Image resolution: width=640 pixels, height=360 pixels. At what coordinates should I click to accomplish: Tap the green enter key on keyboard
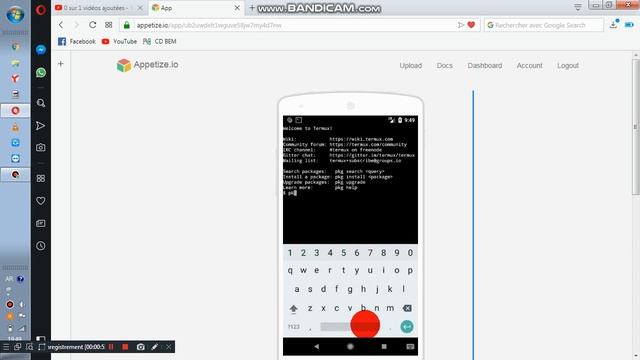click(x=407, y=327)
